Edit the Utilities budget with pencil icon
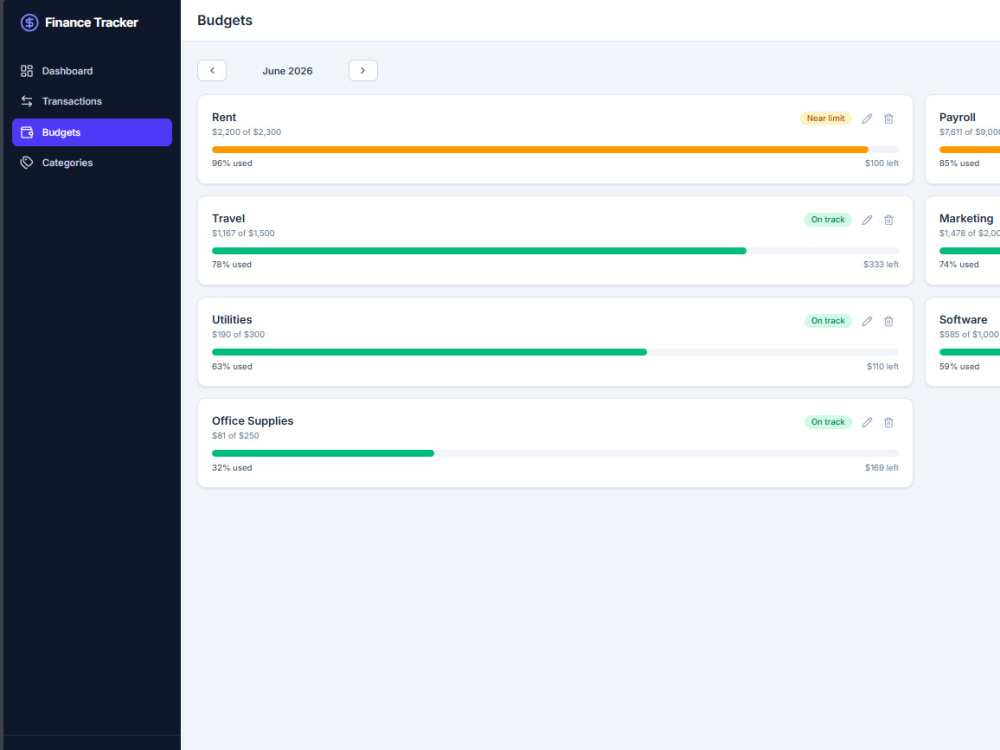 click(867, 321)
